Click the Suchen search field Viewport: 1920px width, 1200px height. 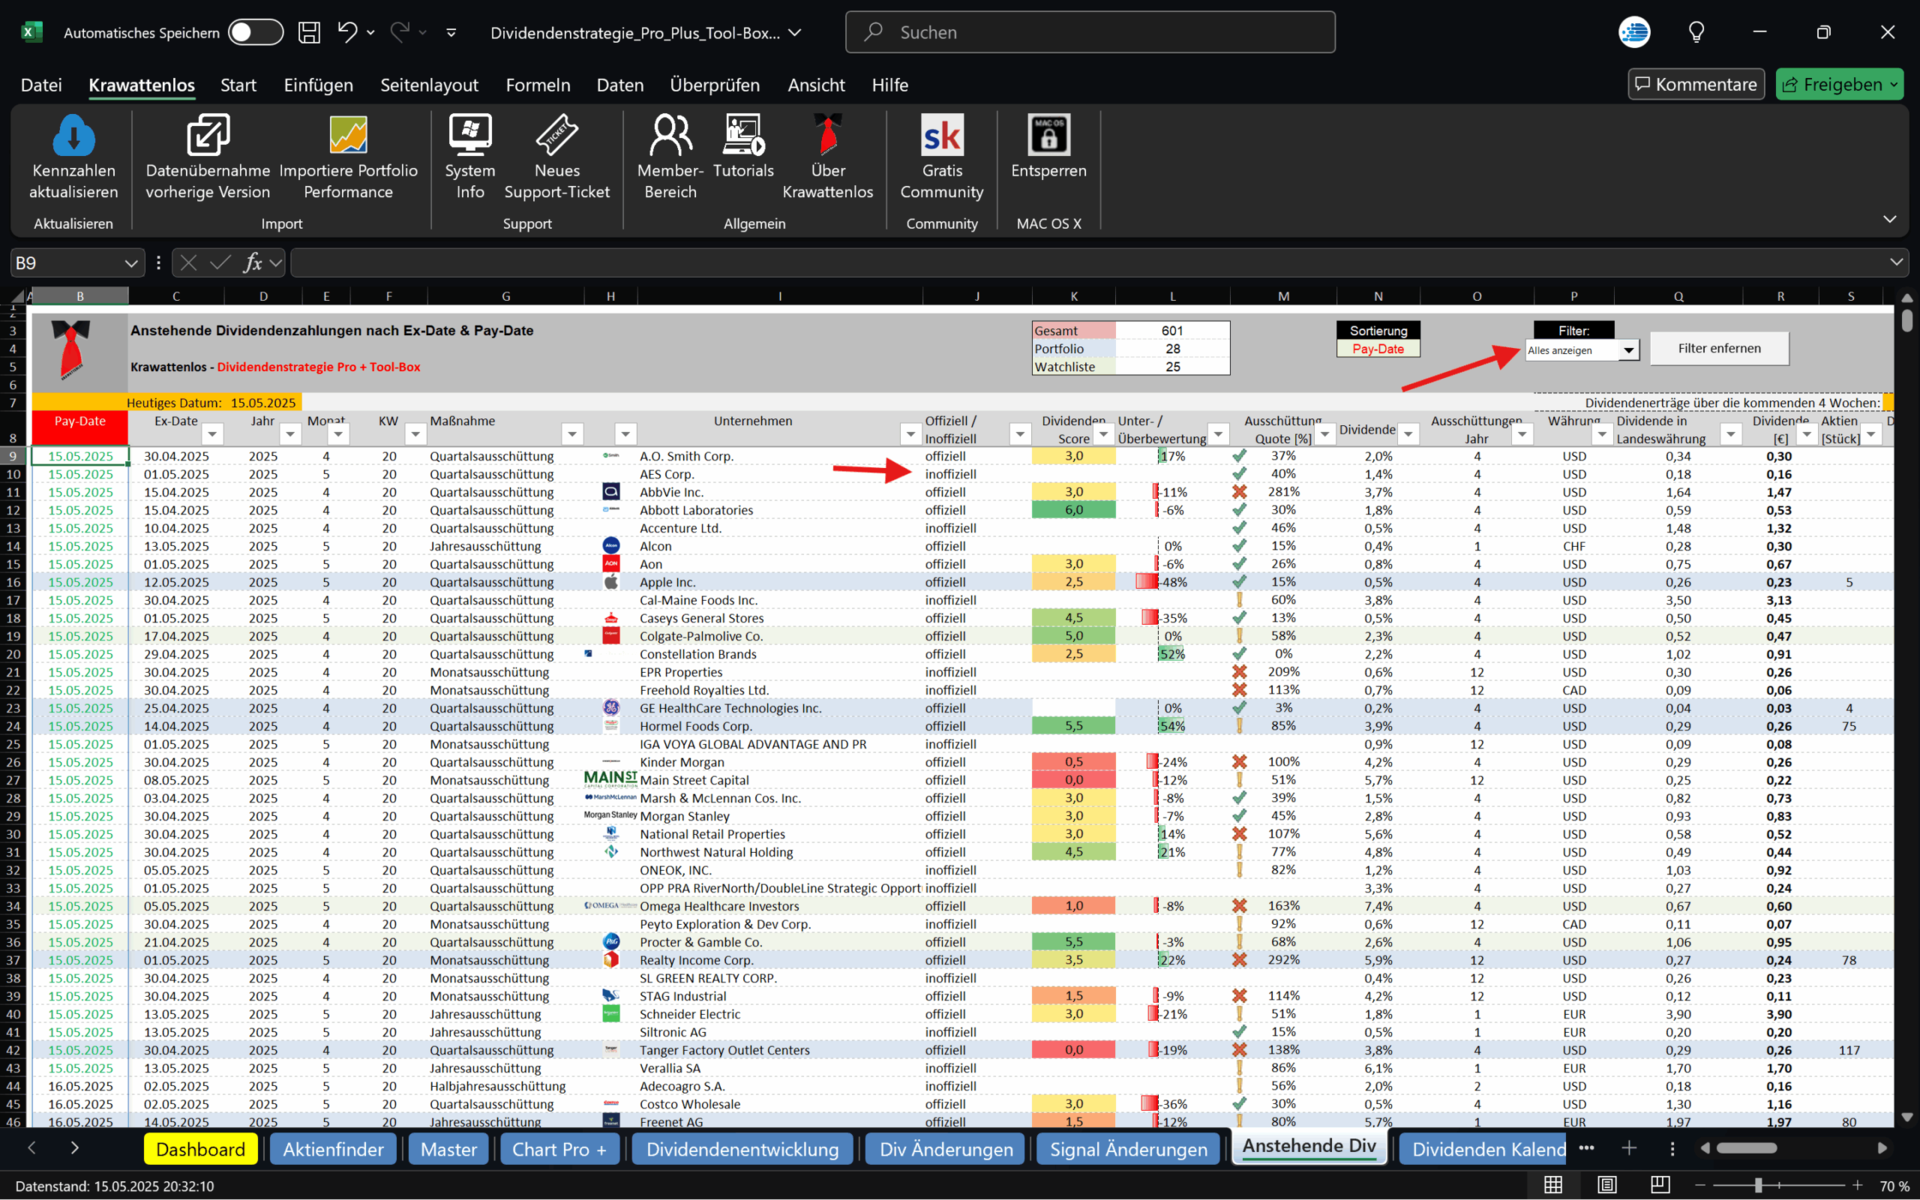point(1090,32)
